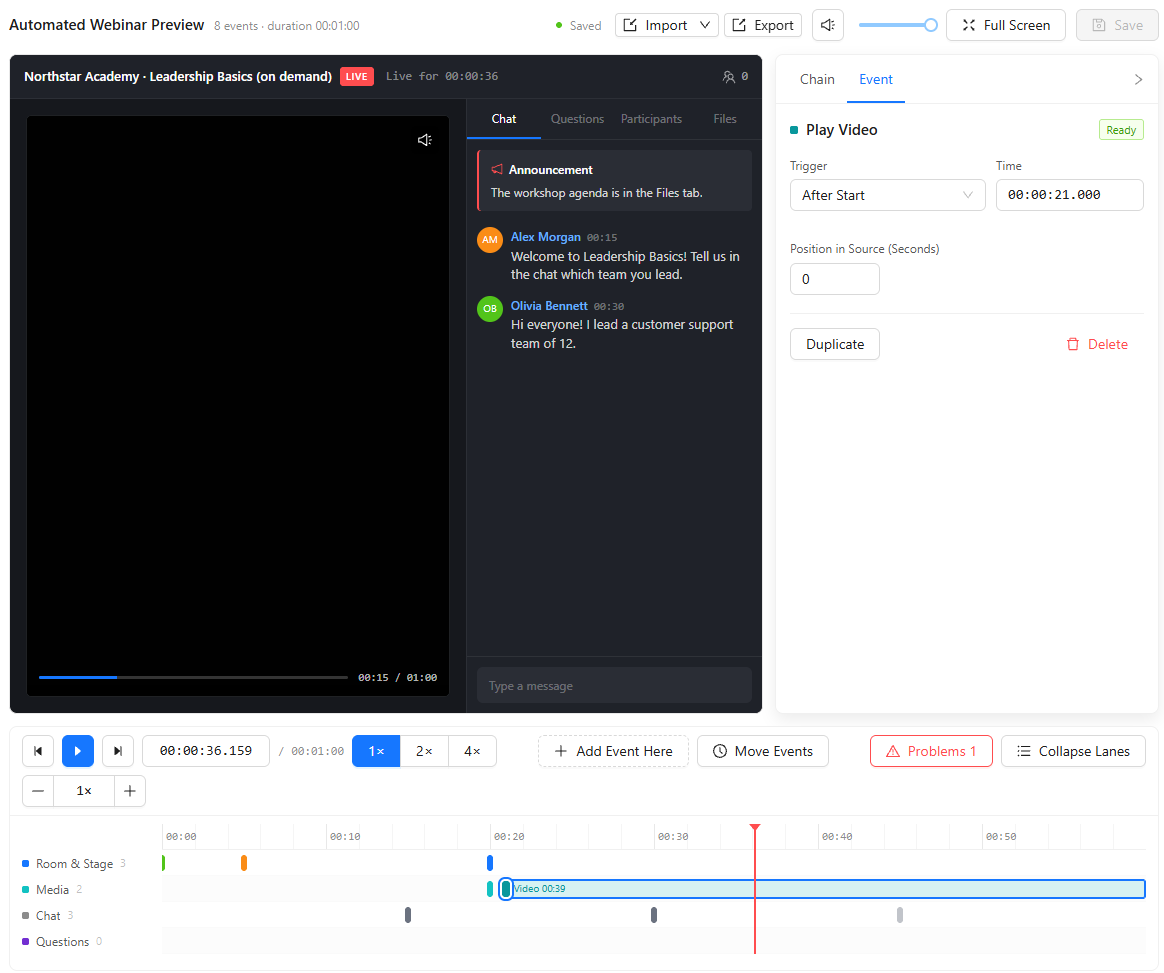Viewport: 1164px width, 973px height.
Task: Select the Event tab
Action: [876, 79]
